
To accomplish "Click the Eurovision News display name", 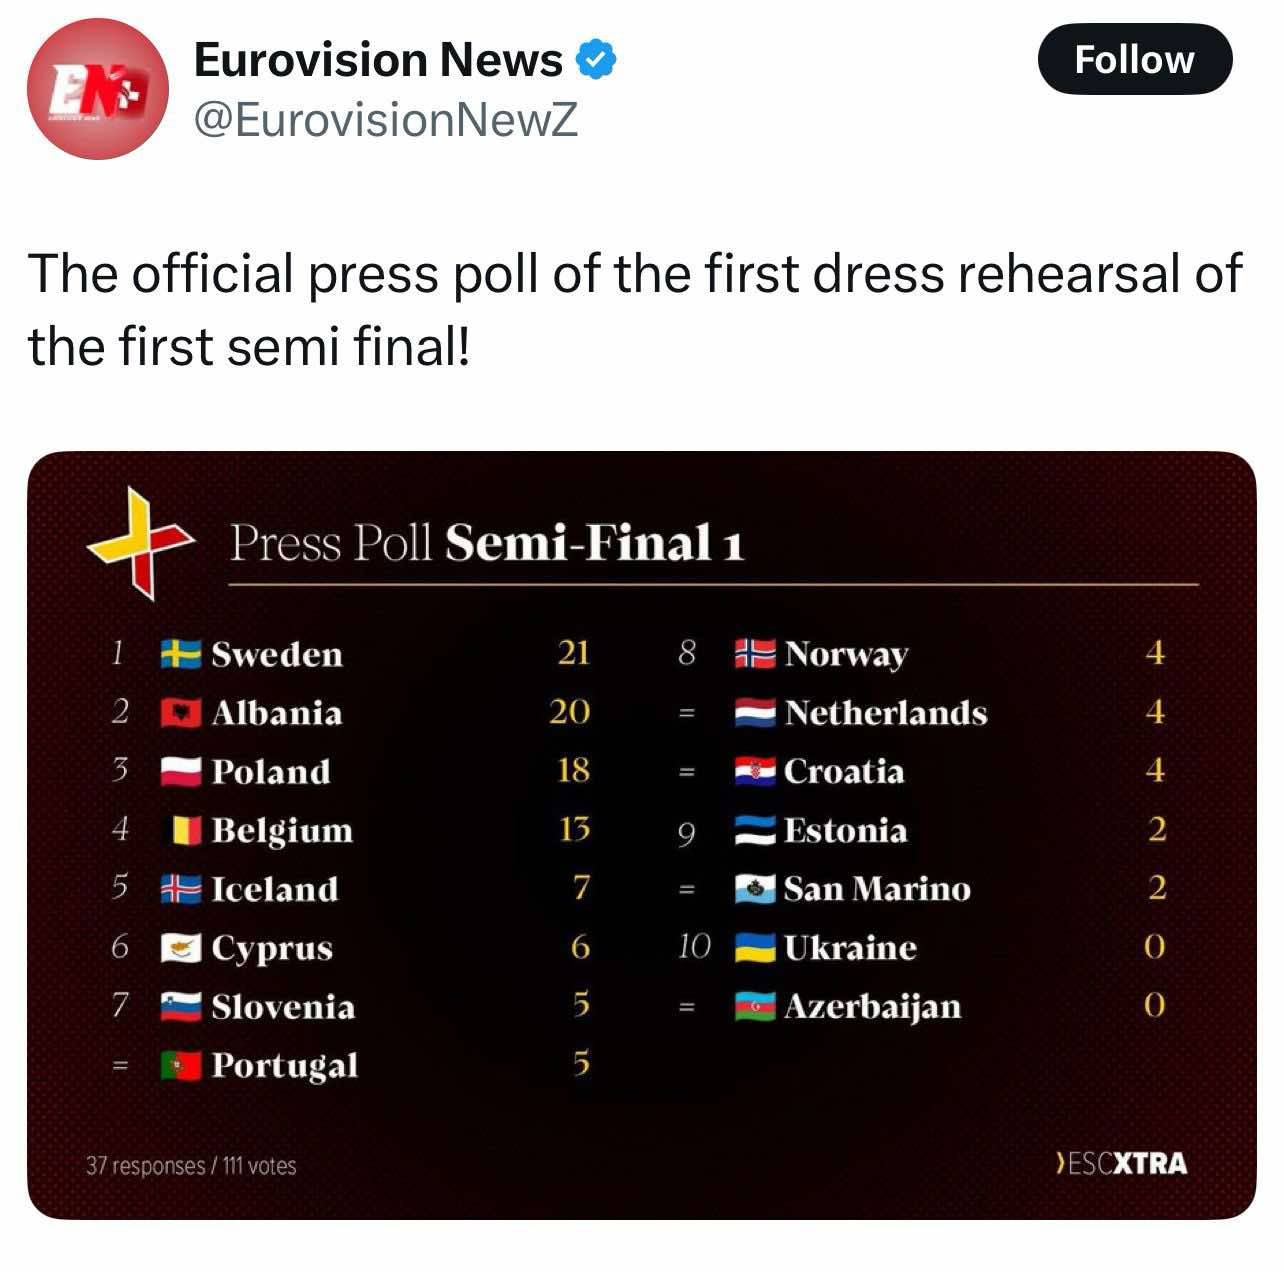I will click(x=378, y=60).
